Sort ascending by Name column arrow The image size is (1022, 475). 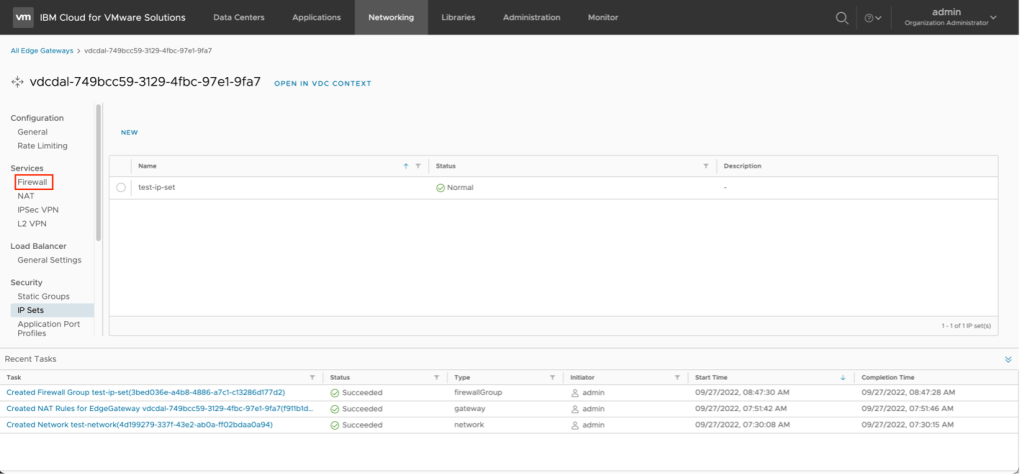405,166
